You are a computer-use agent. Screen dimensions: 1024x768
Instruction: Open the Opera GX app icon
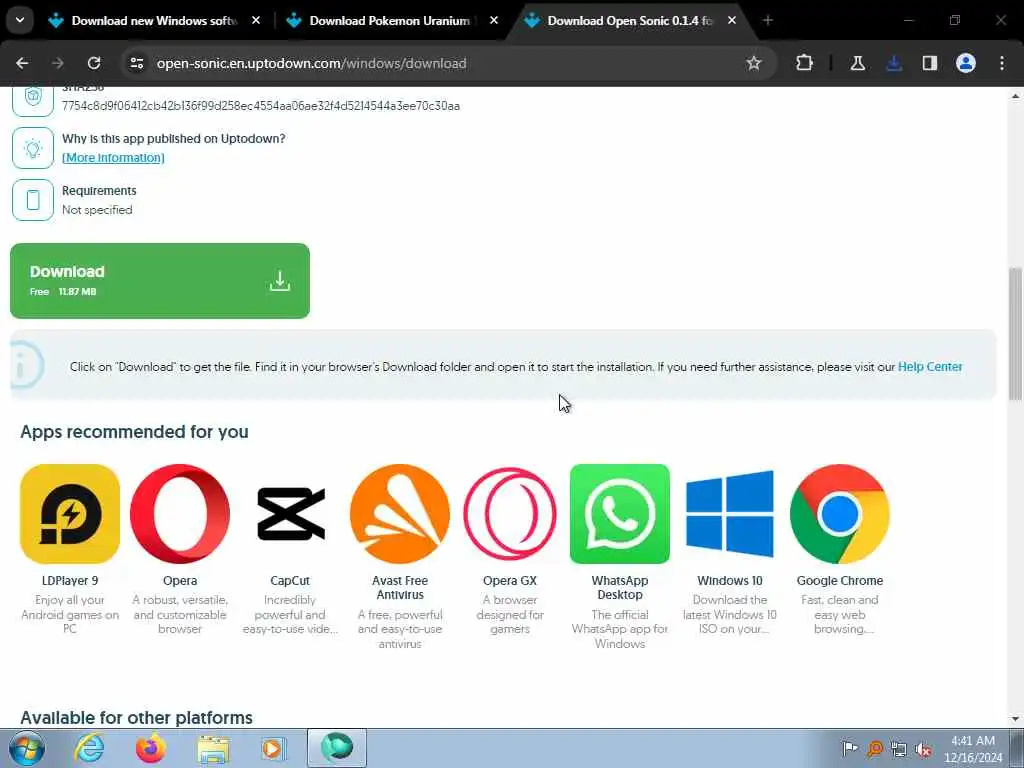tap(510, 514)
